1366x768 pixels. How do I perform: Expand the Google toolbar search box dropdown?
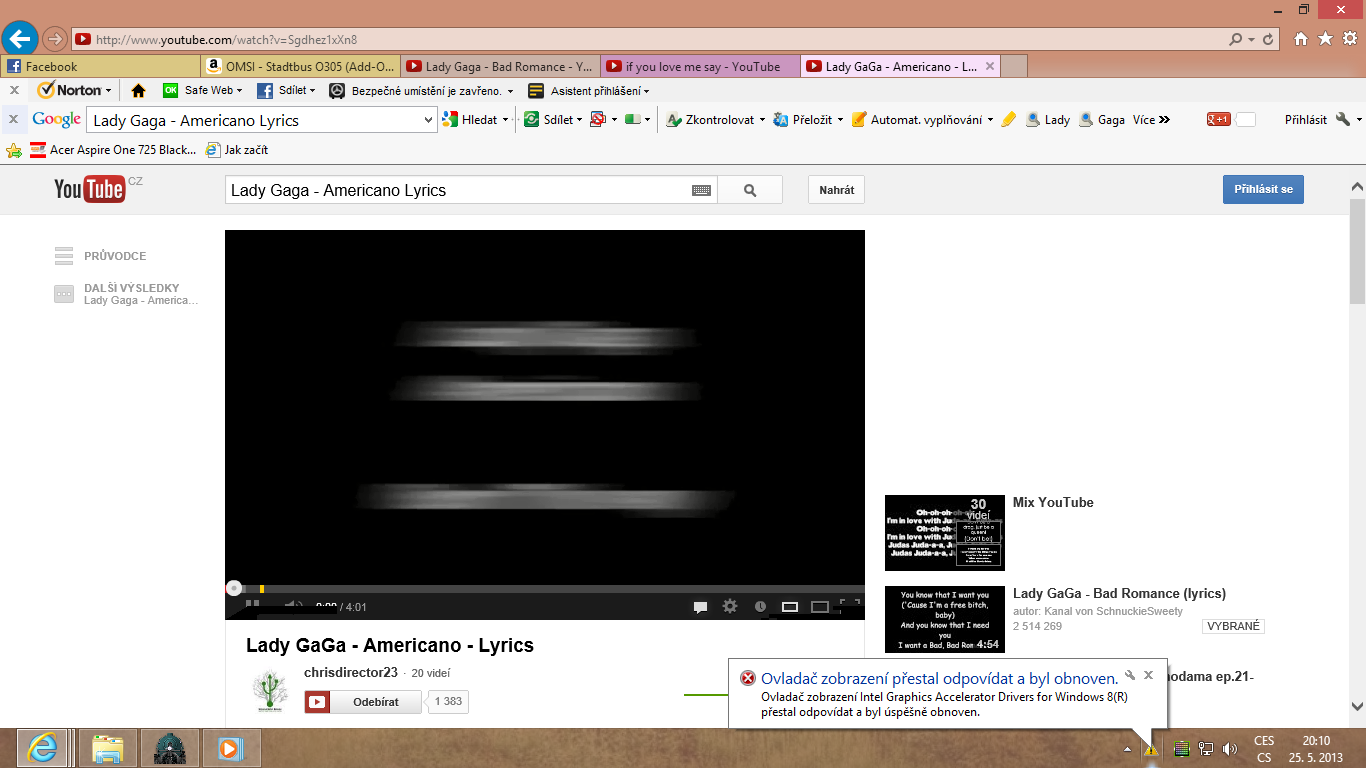tap(429, 120)
